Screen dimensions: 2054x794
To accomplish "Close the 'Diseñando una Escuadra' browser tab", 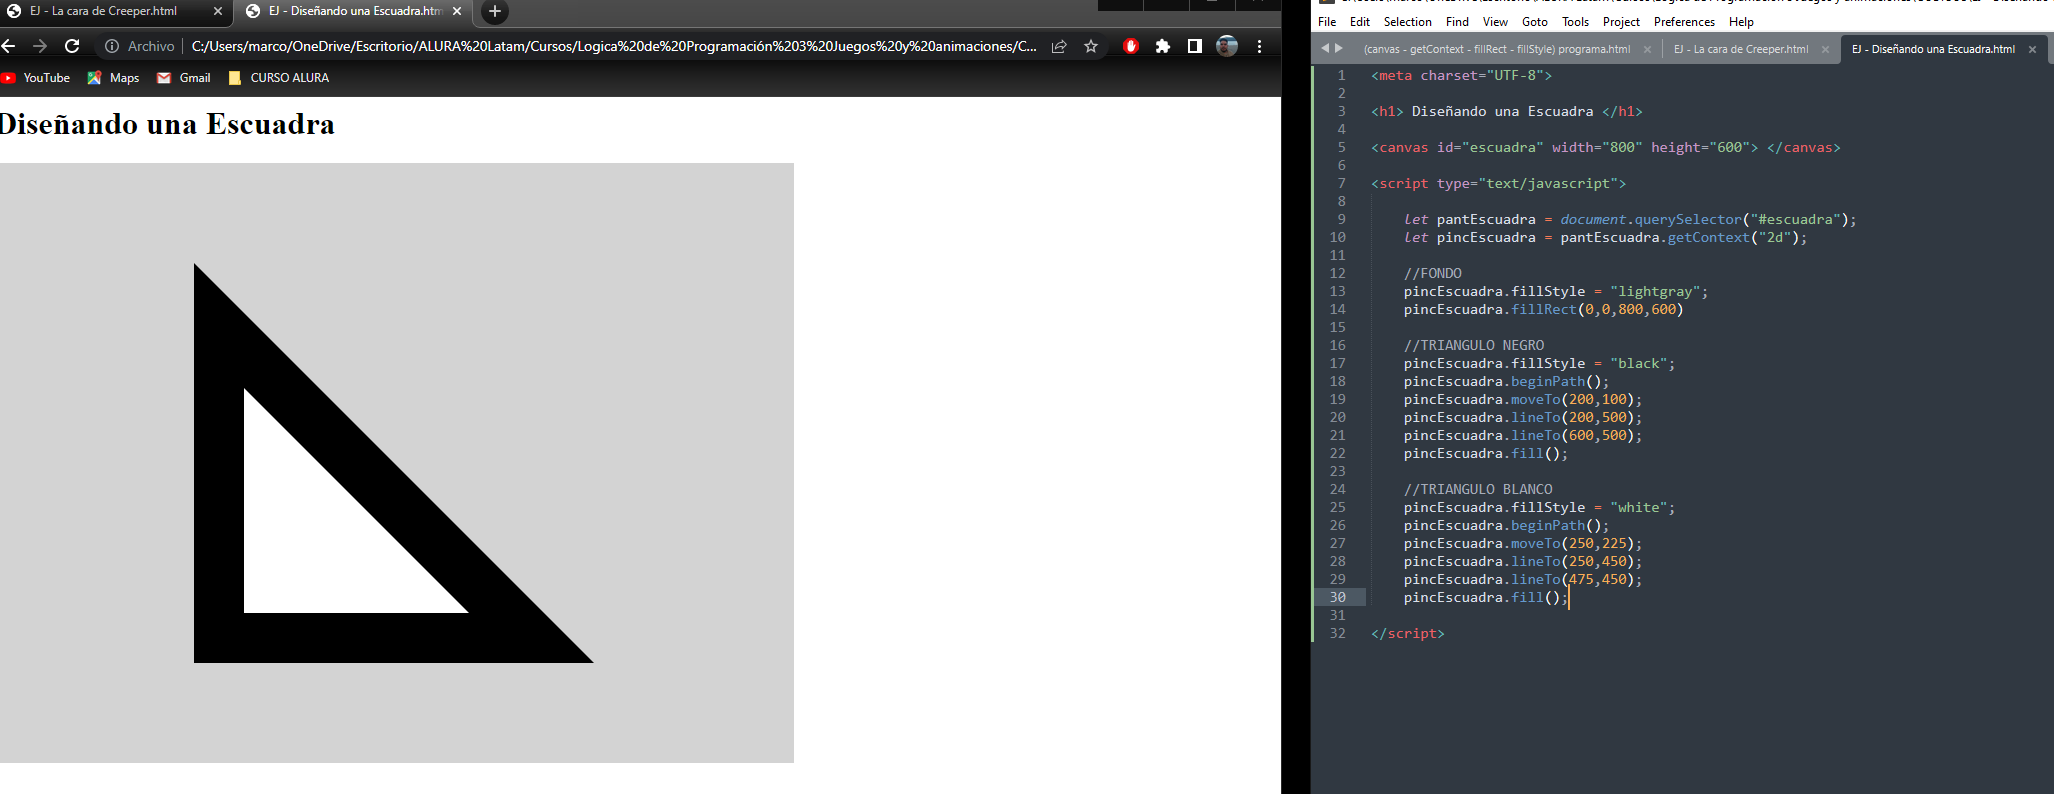I will (x=457, y=11).
